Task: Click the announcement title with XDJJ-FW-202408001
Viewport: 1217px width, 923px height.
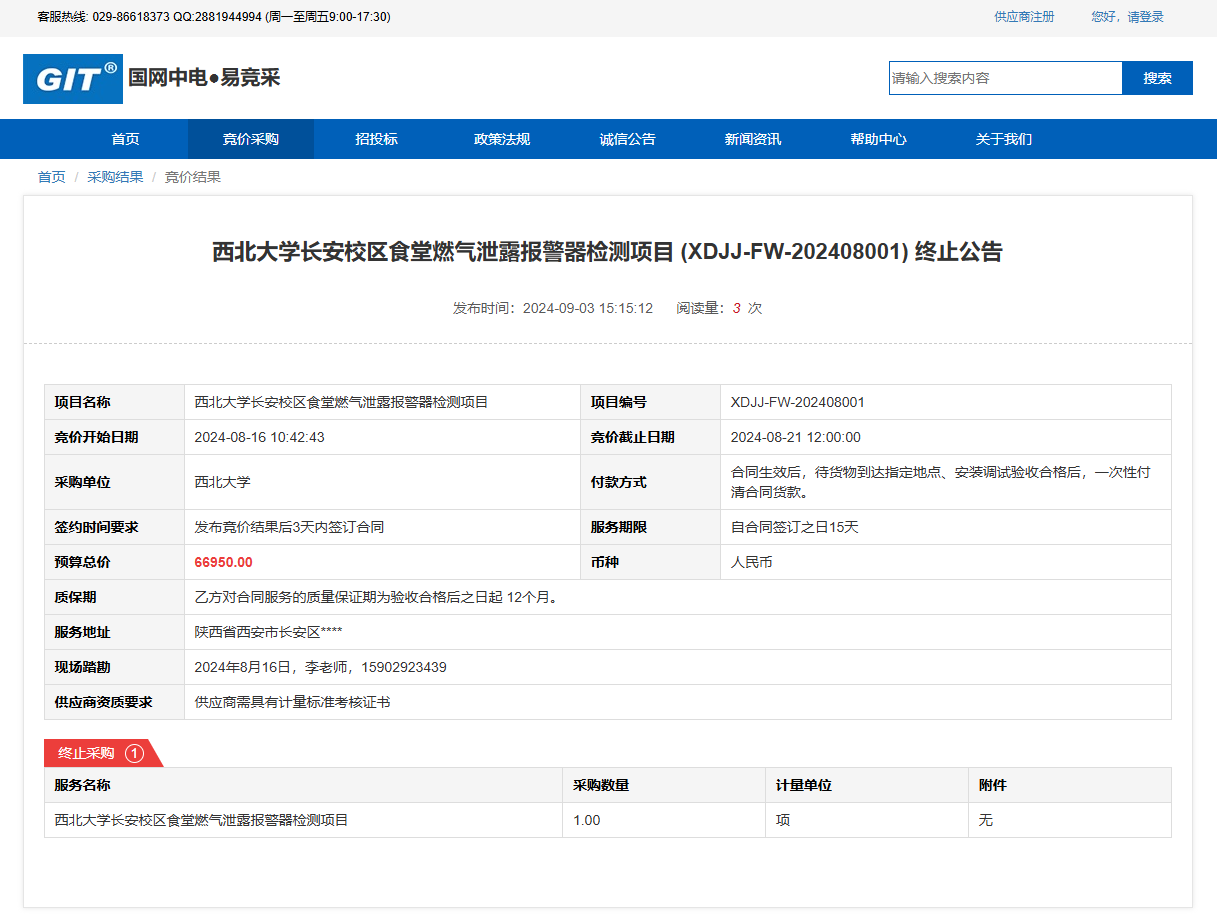Action: pos(607,252)
